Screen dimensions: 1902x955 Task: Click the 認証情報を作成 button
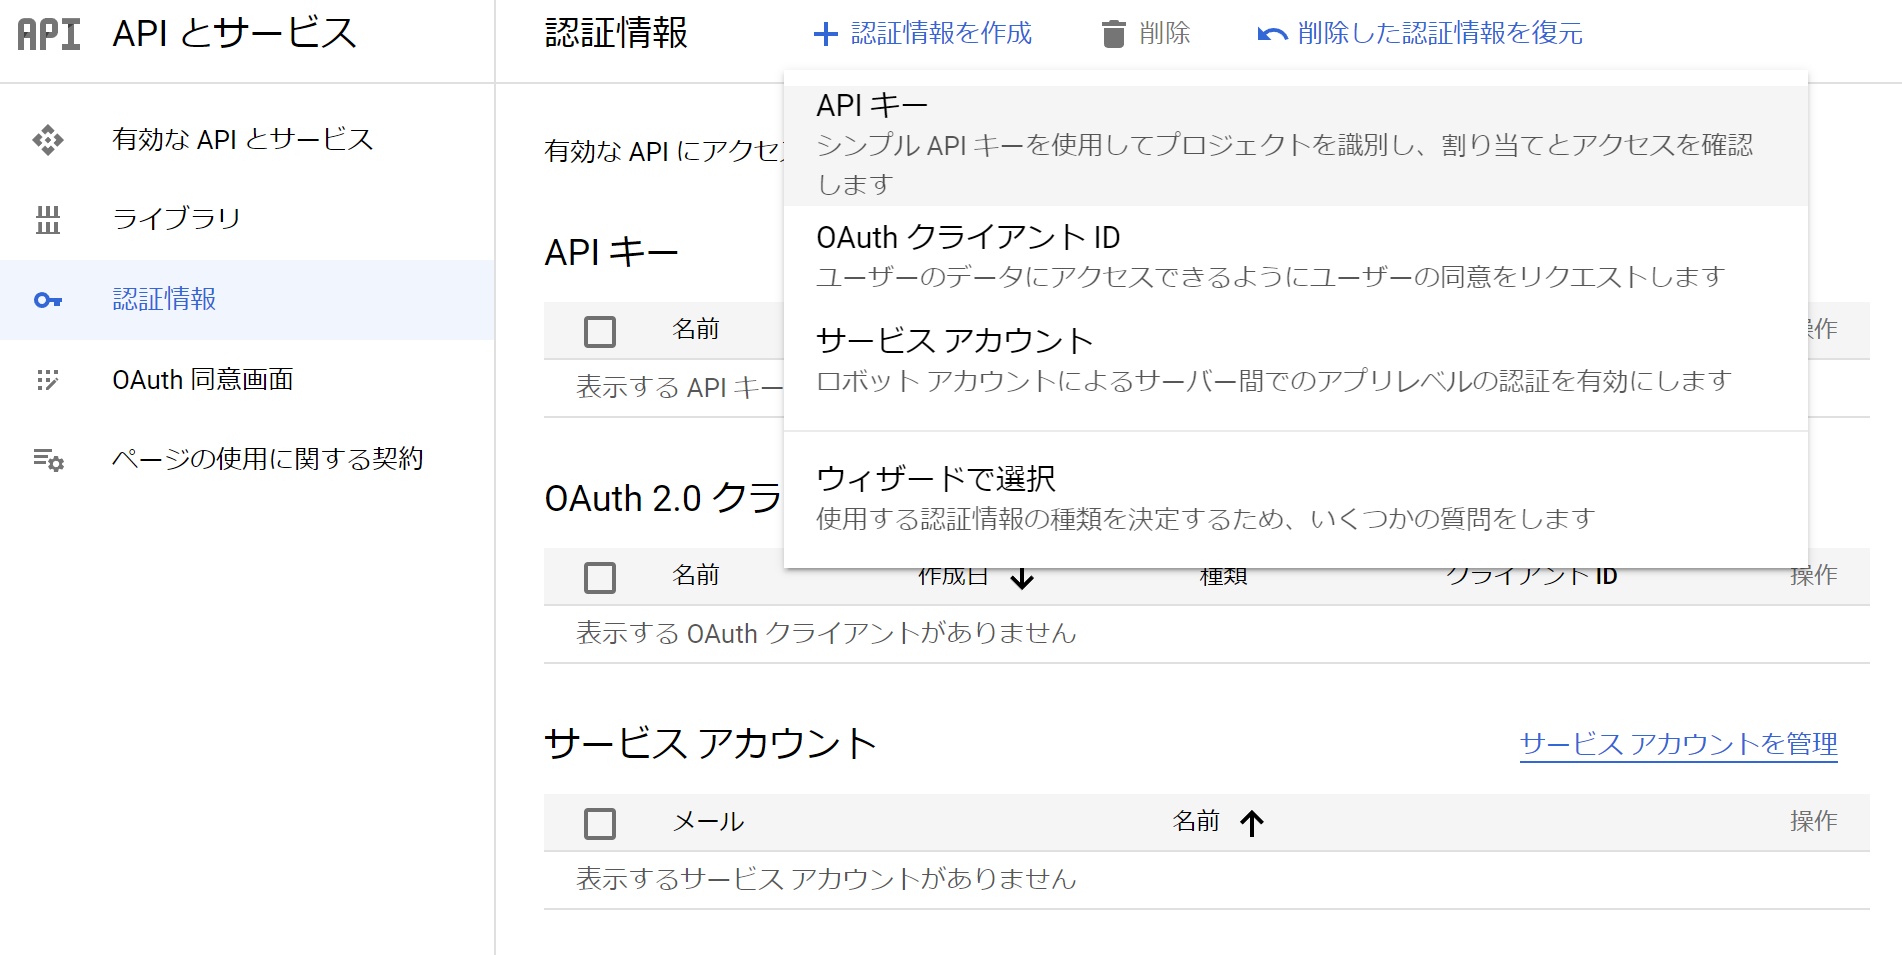point(922,34)
